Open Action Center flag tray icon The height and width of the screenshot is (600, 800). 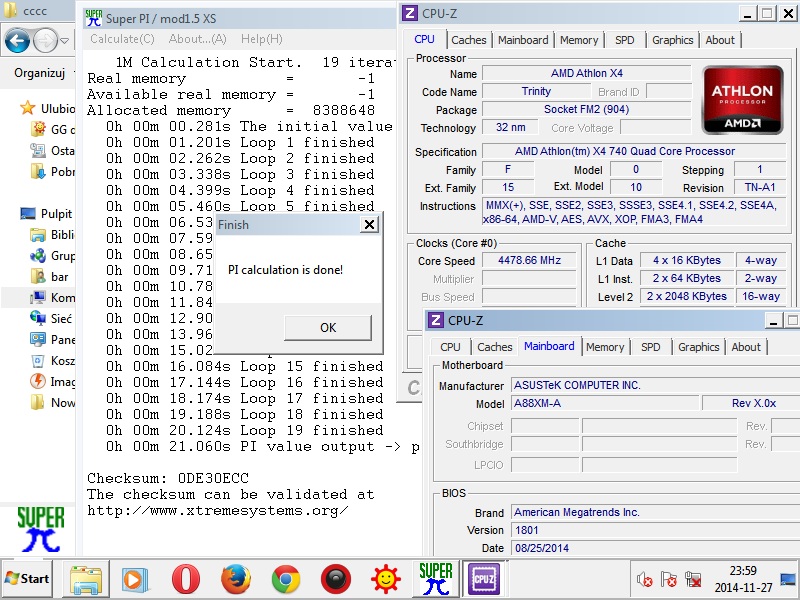point(668,579)
